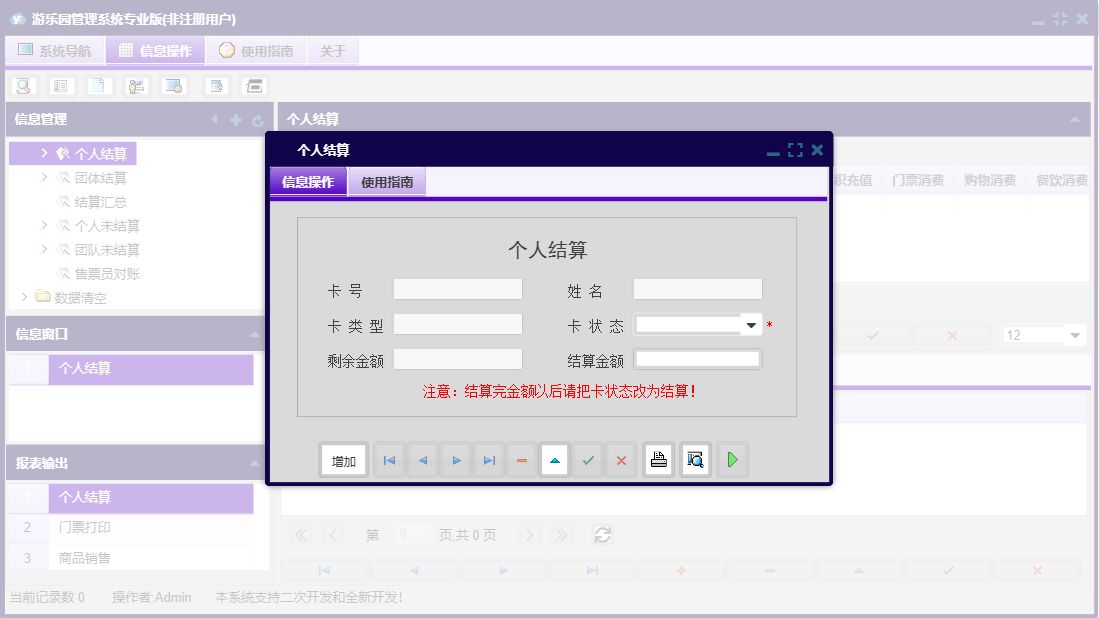Click the up-arrow edit toggle in the dialog toolbar
This screenshot has height=618, width=1099.
(554, 460)
